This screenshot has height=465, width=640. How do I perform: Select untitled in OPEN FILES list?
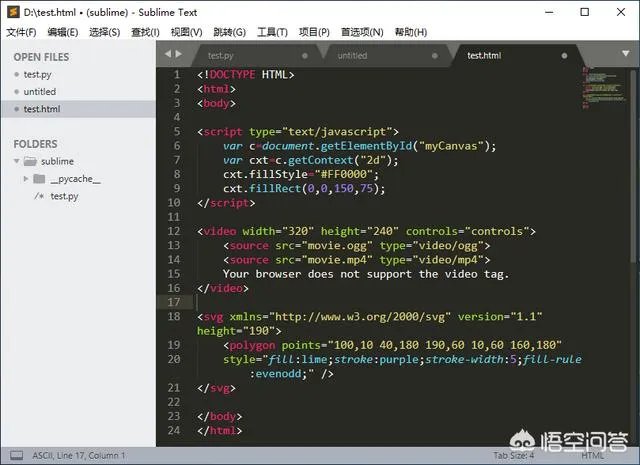click(x=40, y=92)
